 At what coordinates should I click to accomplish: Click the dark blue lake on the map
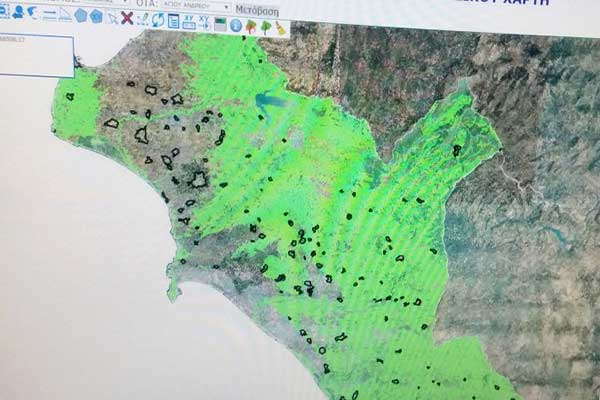[x=268, y=101]
